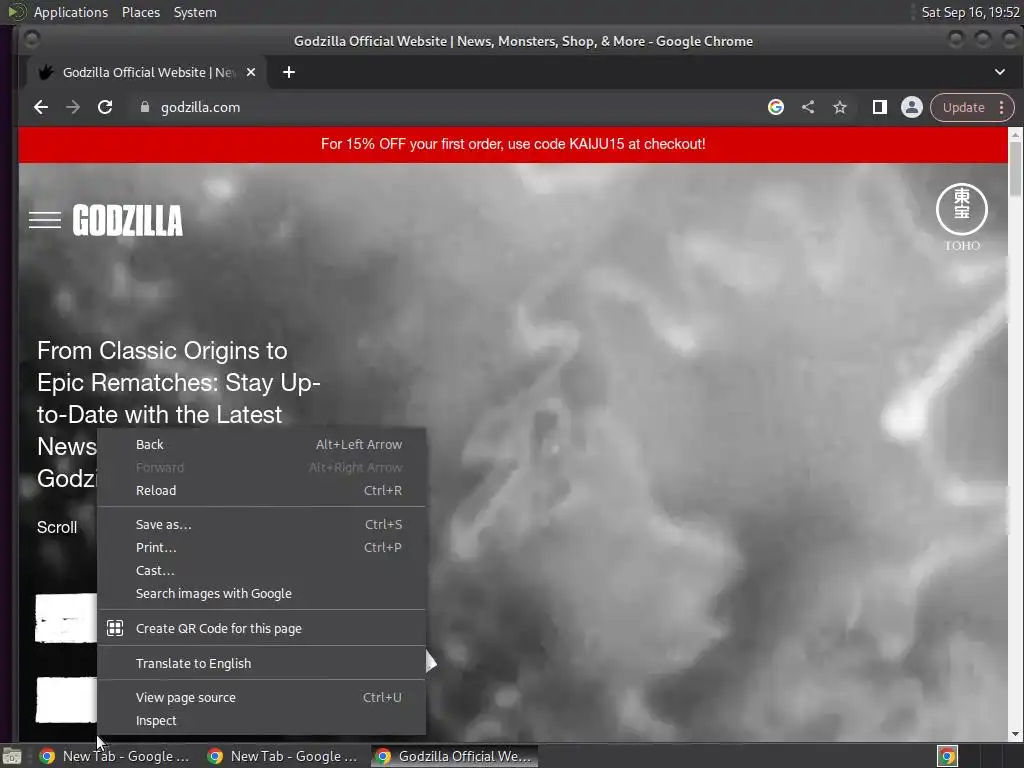Click the Chrome icon in the system tray
This screenshot has width=1024, height=768.
[x=948, y=756]
